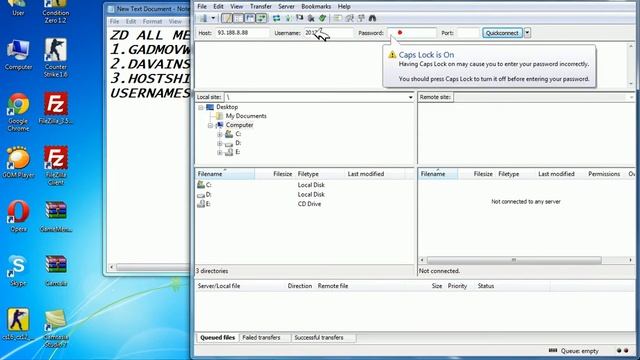Open the Computer desktop icon

coord(18,55)
